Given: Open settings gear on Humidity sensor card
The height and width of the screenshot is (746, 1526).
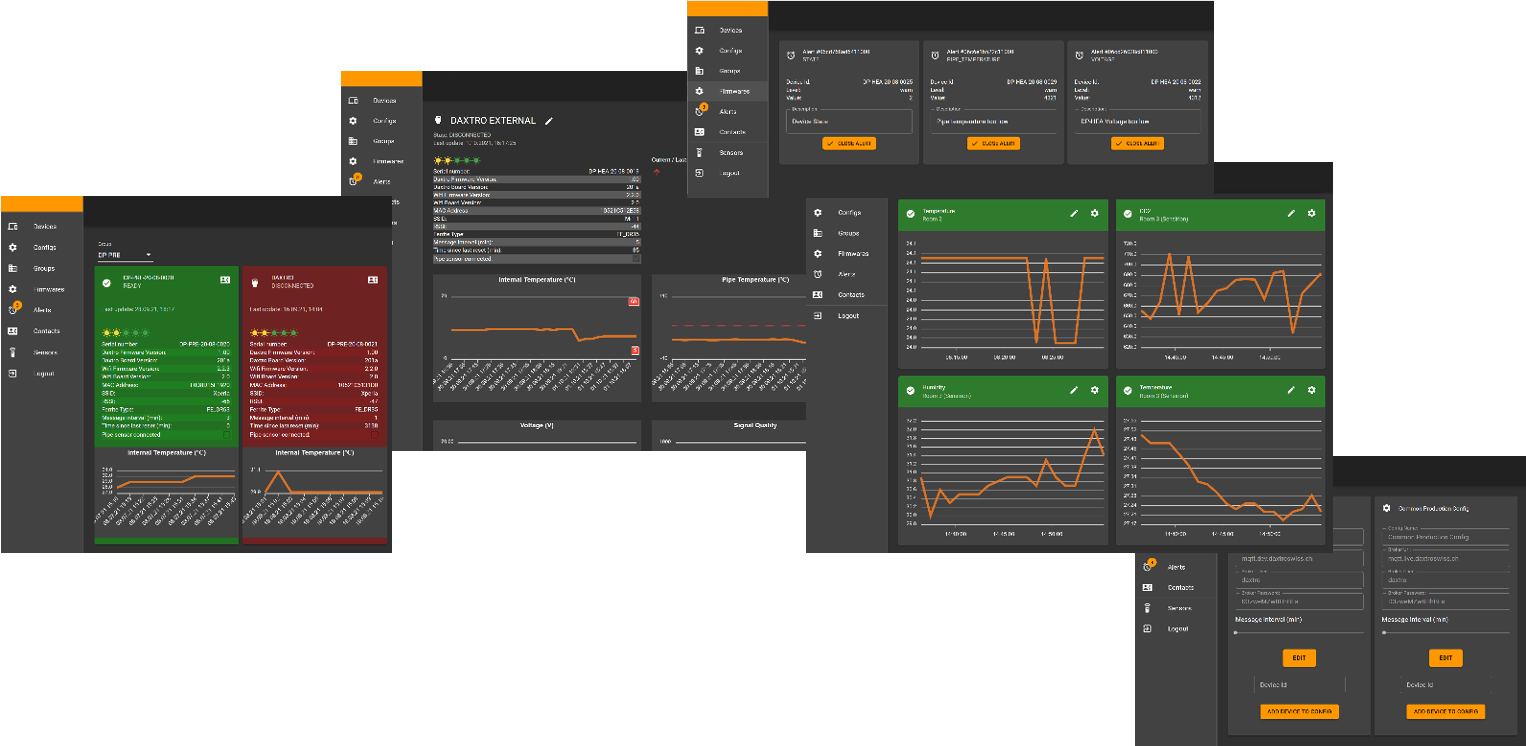Looking at the screenshot, I should (1094, 389).
